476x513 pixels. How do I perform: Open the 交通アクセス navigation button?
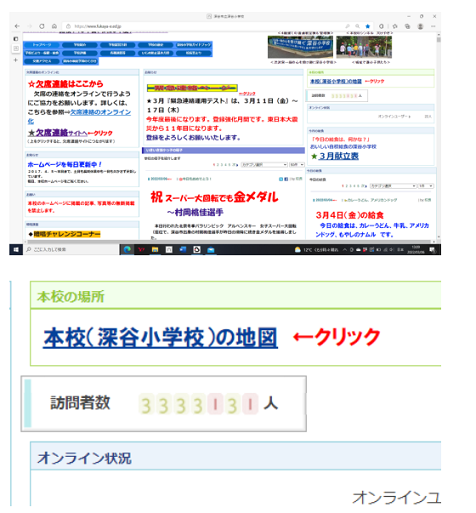42,61
